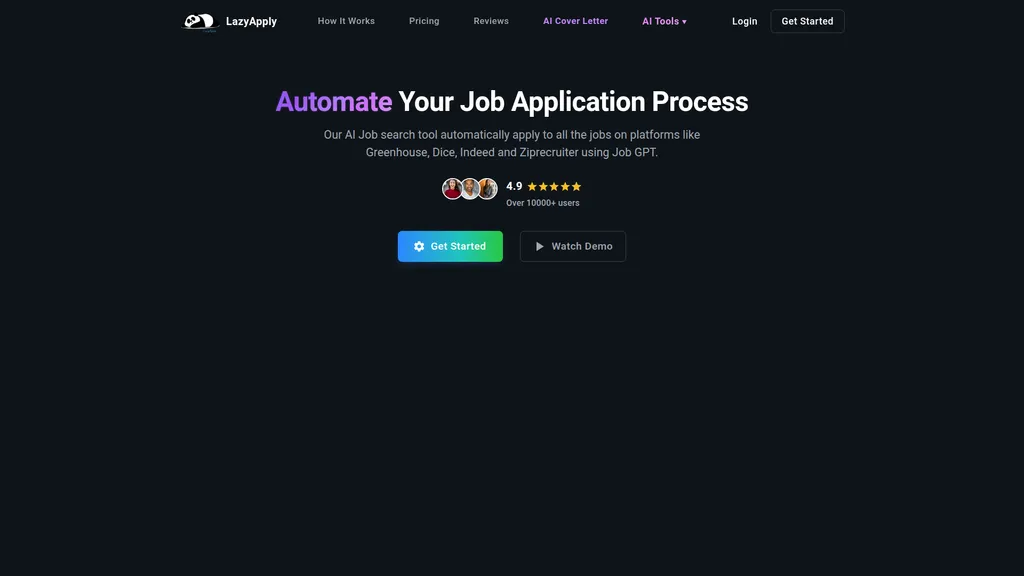
Task: Click the 4.9 rating value
Action: (514, 186)
